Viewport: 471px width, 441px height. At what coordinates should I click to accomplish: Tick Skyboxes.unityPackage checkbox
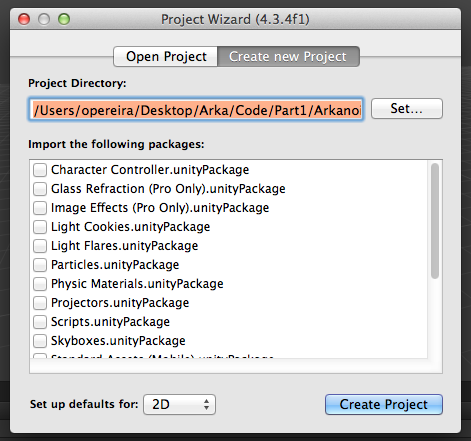(40, 341)
